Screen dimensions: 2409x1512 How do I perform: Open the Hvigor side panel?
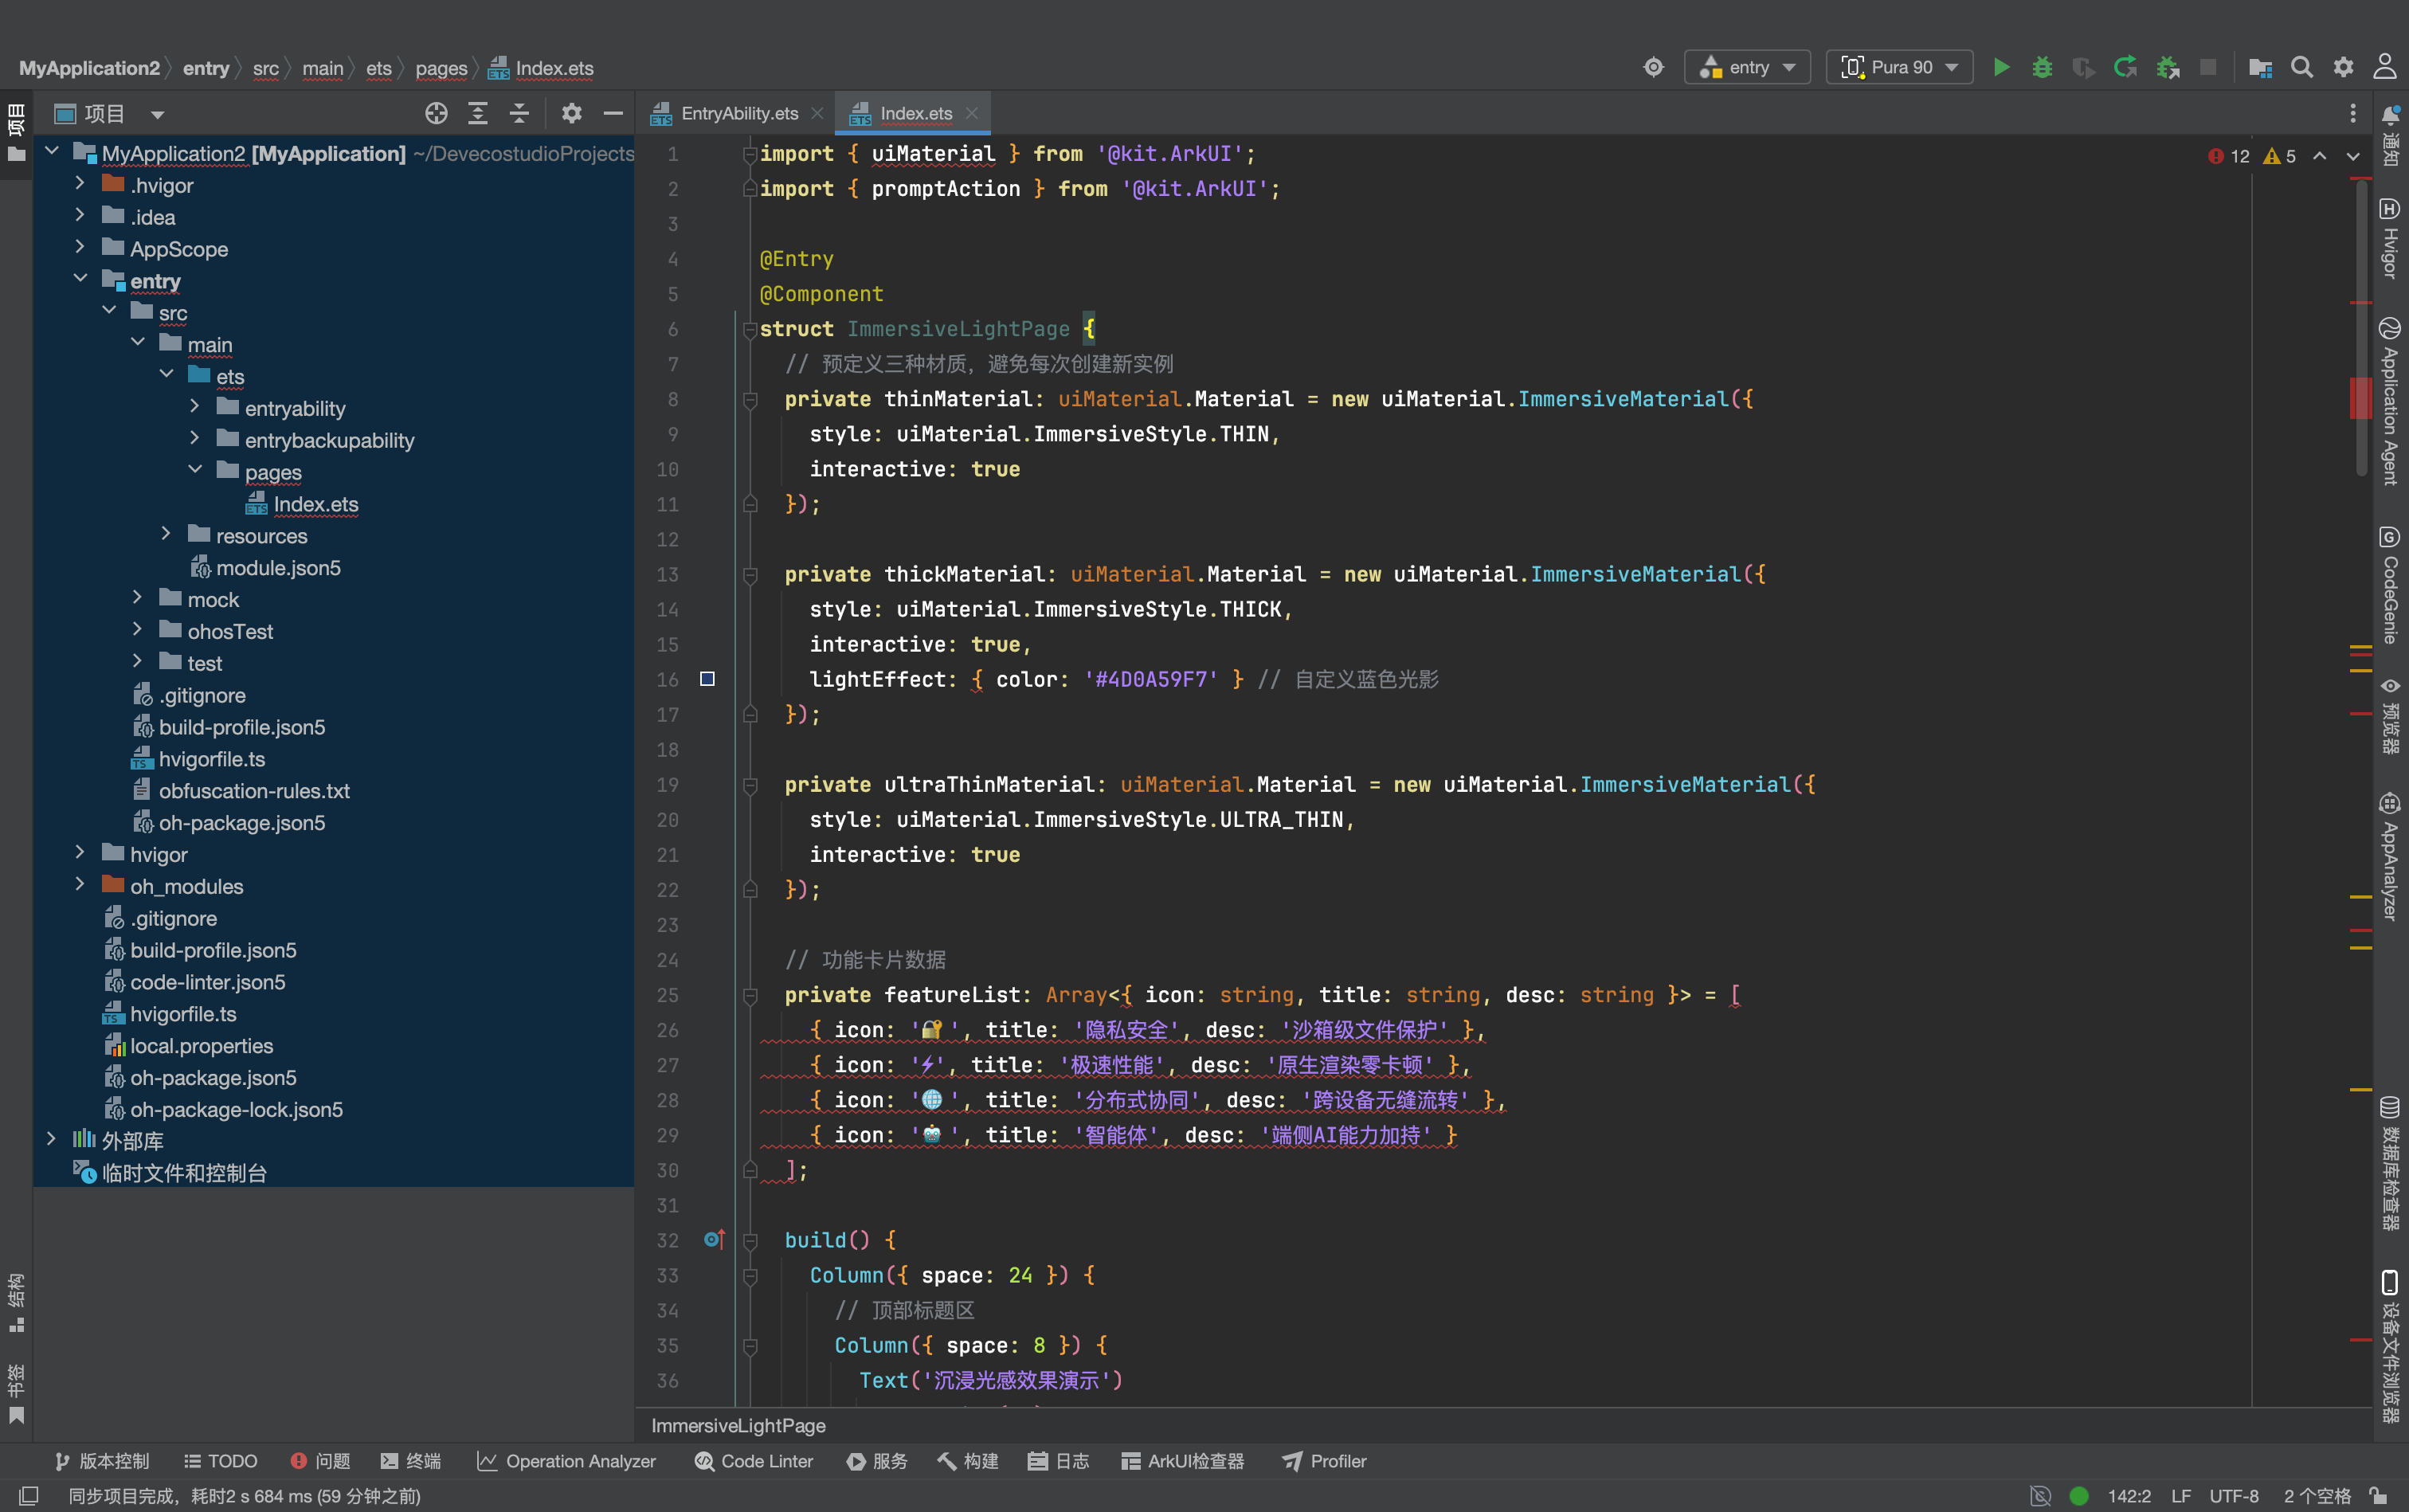(x=2390, y=240)
